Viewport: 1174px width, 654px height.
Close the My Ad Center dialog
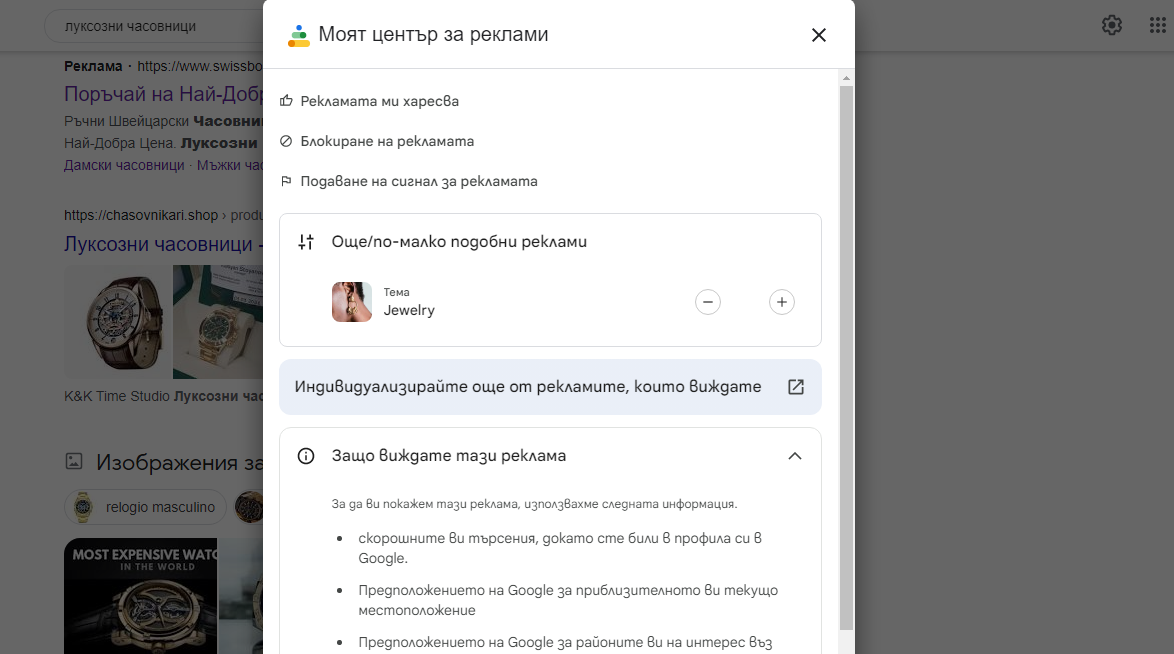[818, 35]
